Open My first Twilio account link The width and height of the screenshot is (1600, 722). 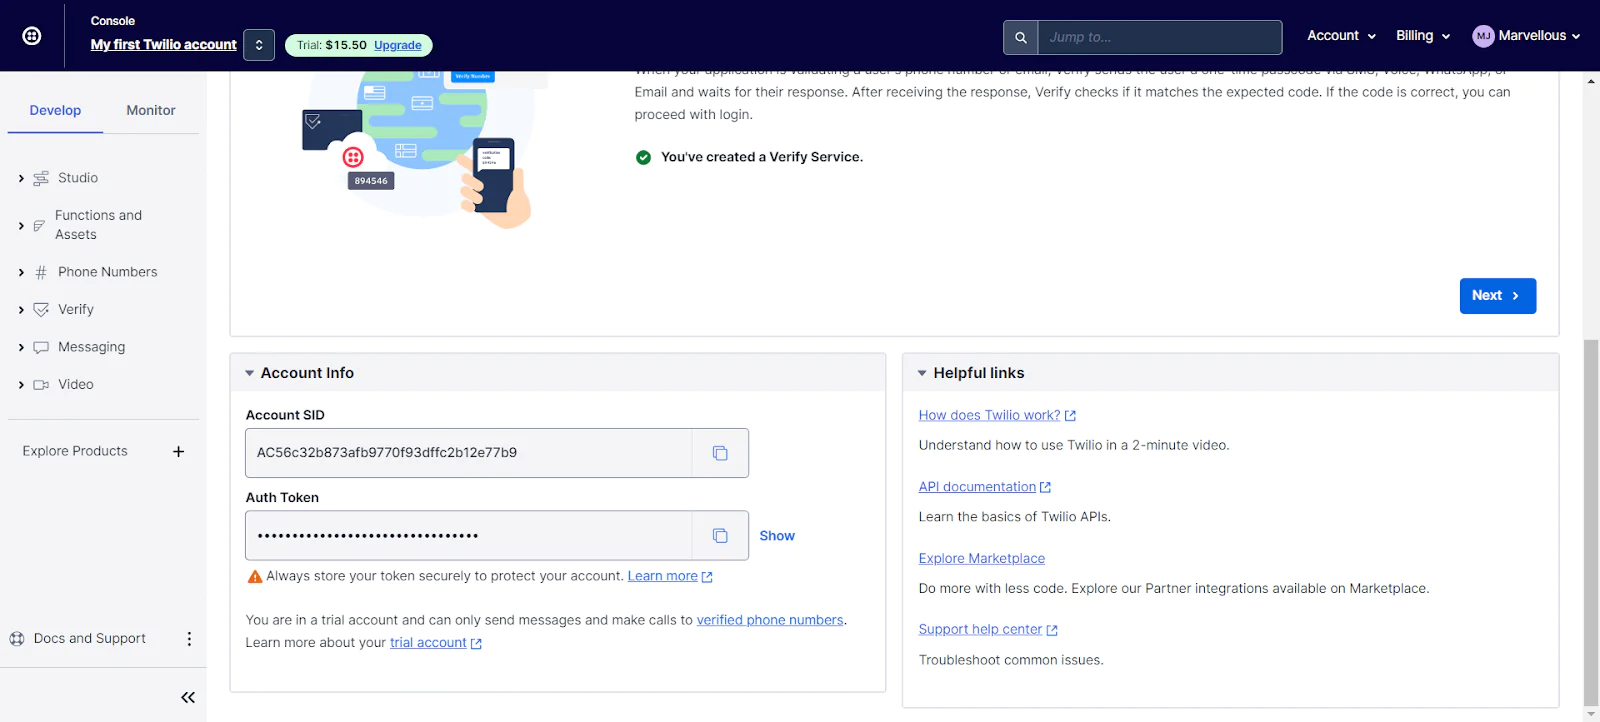click(163, 44)
